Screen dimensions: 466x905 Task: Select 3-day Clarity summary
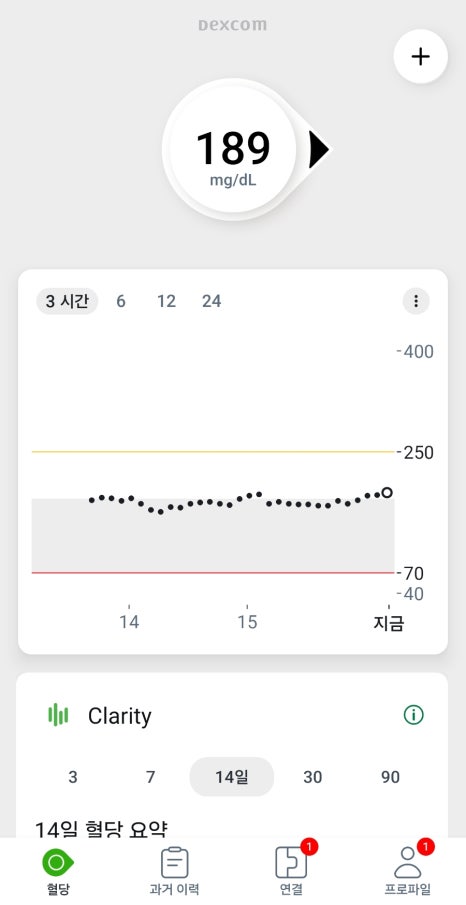[72, 777]
